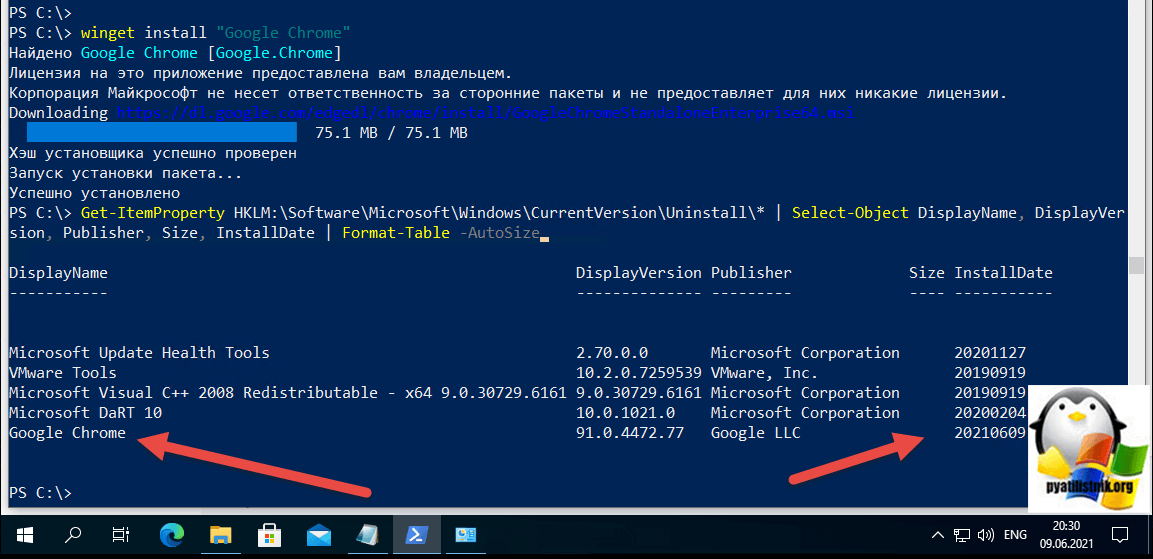Open Mail app from taskbar
1153x559 pixels.
pyautogui.click(x=318, y=536)
